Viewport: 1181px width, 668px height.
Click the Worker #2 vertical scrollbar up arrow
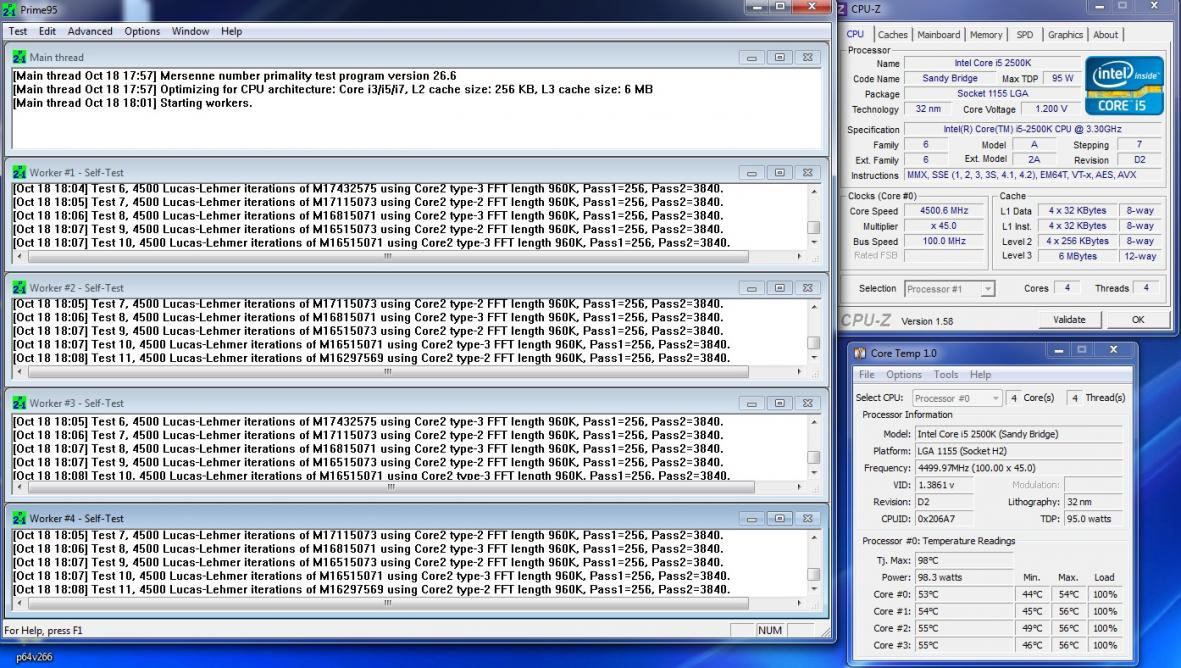click(813, 307)
